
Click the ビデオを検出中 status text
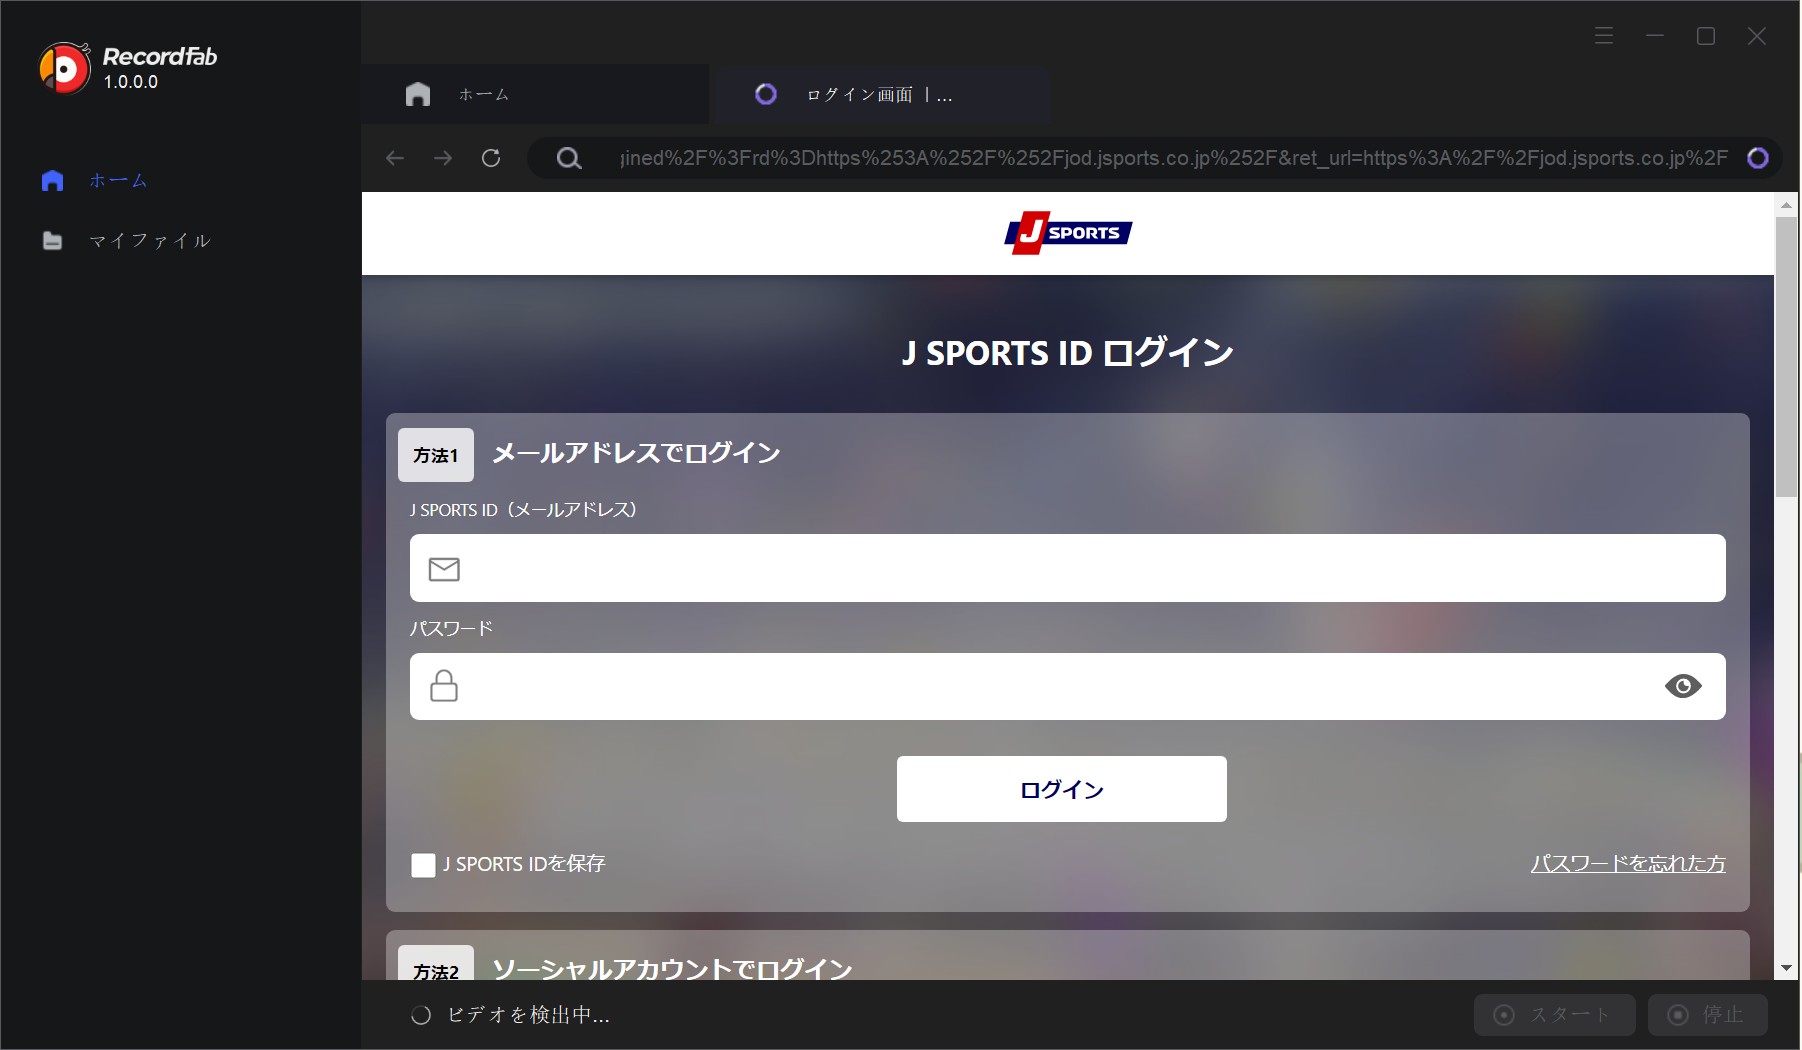(x=528, y=1015)
